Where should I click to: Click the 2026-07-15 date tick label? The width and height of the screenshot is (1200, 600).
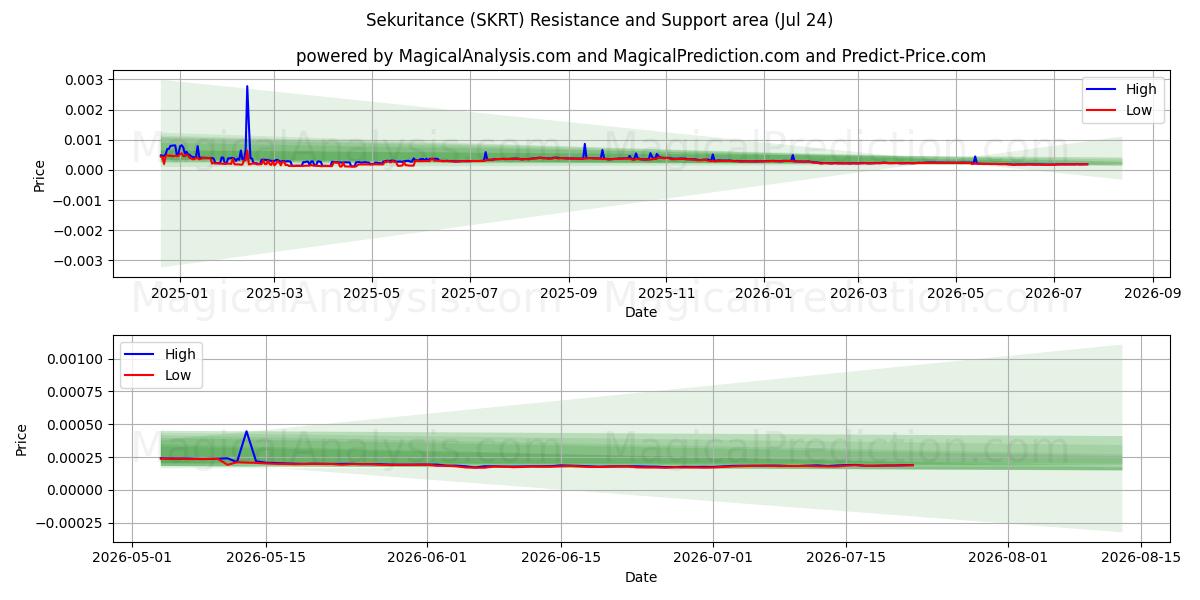pos(846,558)
